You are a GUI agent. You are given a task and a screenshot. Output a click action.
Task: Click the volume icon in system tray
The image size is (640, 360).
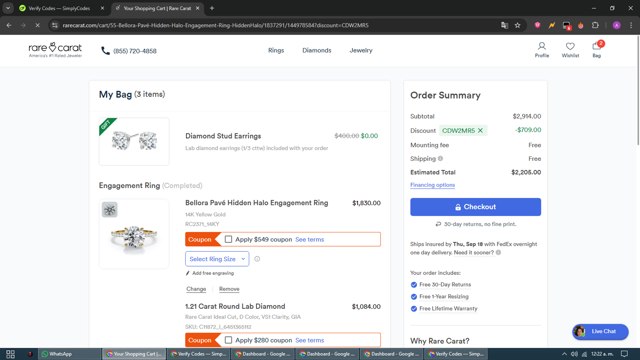tap(574, 354)
